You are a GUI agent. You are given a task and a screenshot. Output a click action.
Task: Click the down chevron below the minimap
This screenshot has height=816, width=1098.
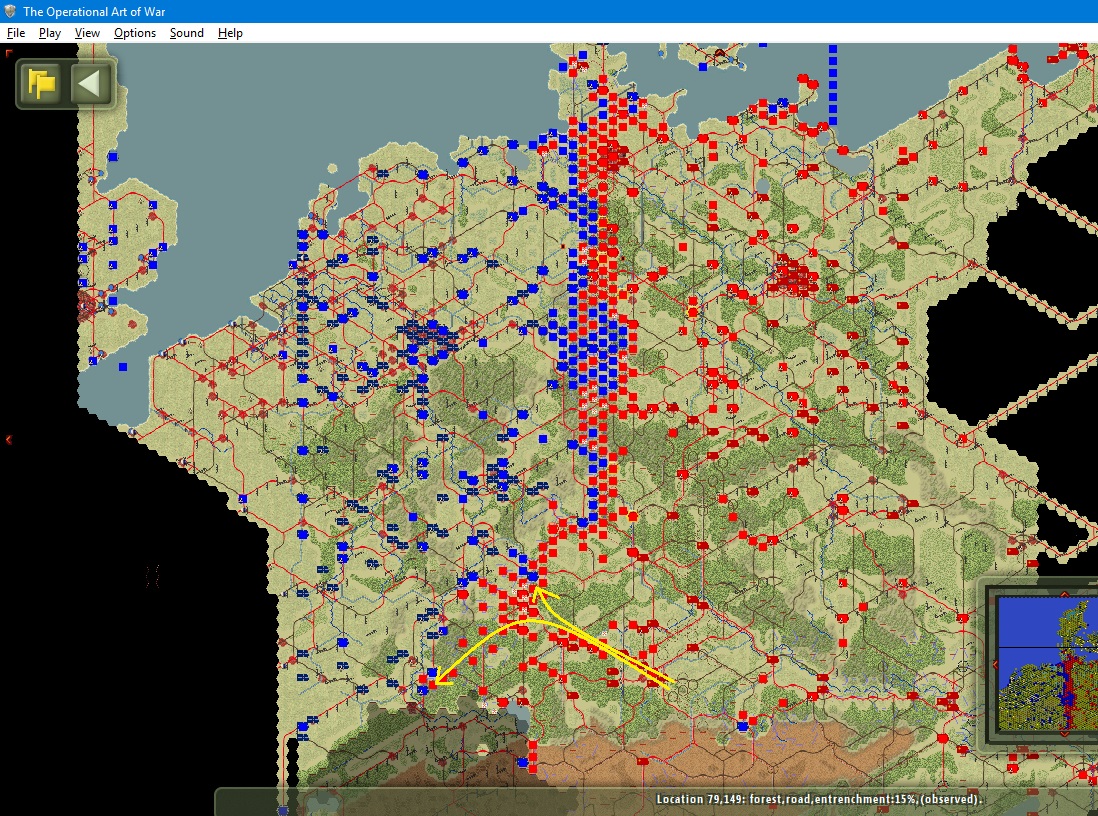click(1065, 733)
